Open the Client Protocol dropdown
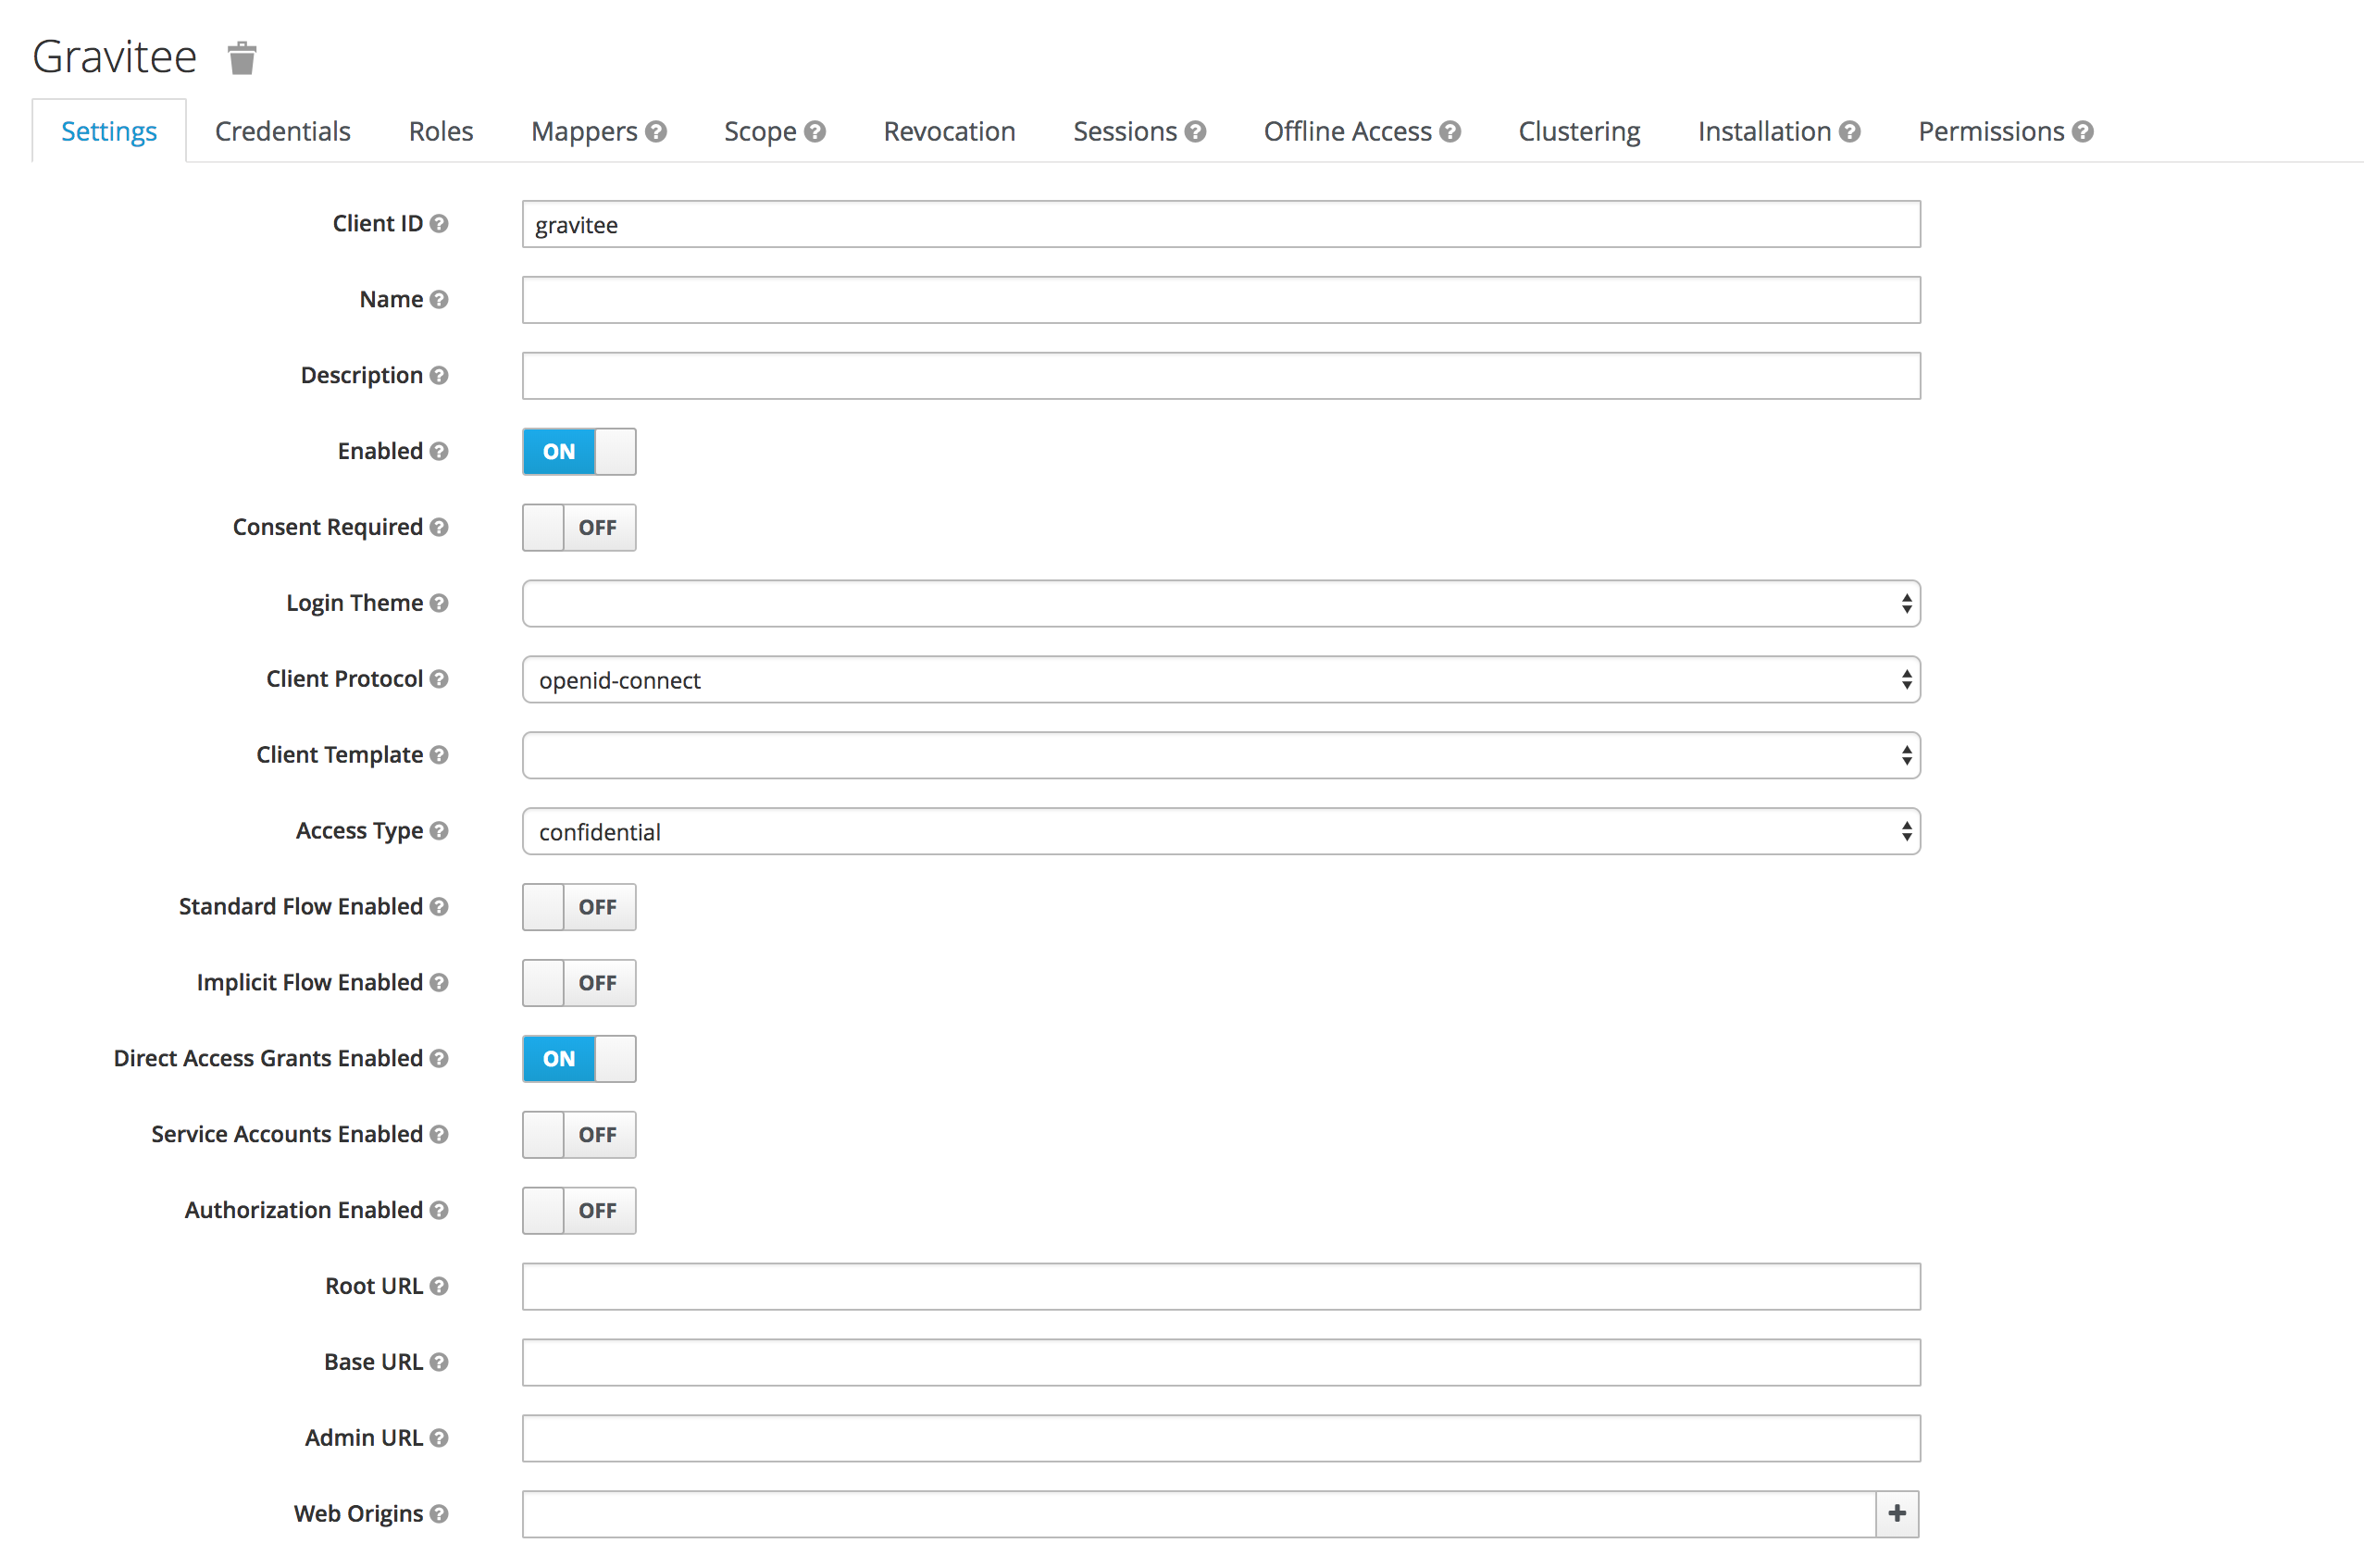The height and width of the screenshot is (1568, 2364). pos(1220,680)
